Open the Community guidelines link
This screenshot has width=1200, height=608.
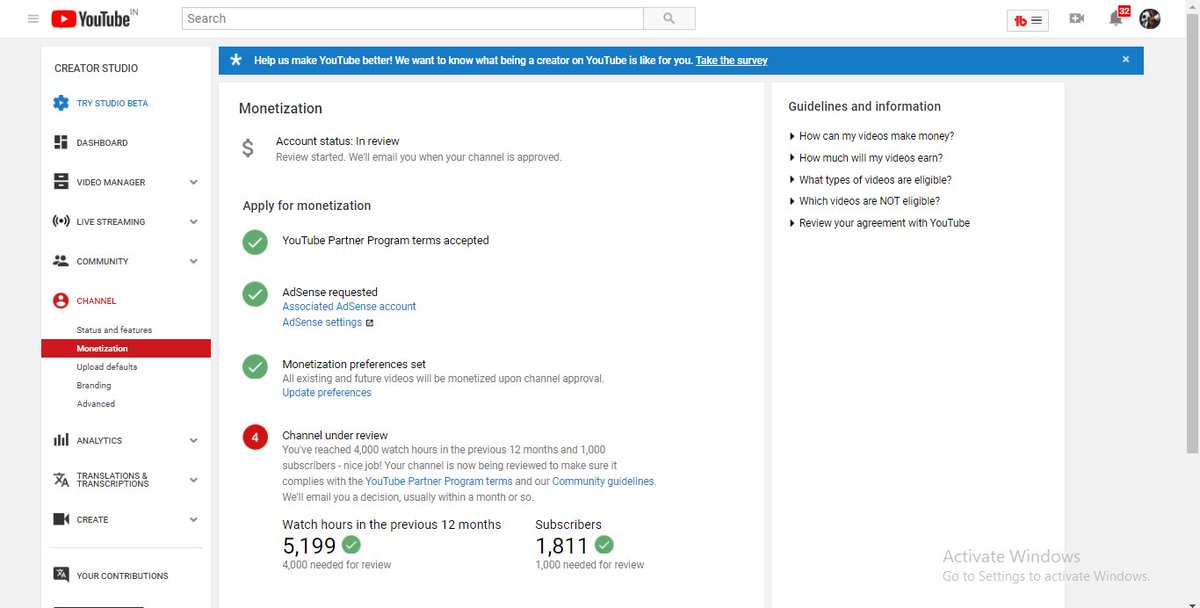(603, 481)
